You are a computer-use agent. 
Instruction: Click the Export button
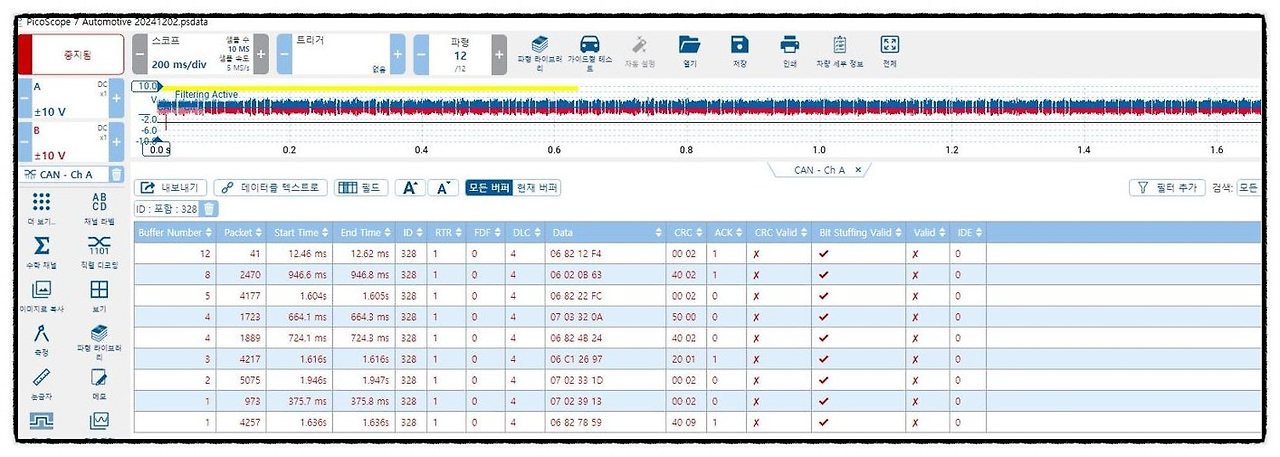click(171, 188)
